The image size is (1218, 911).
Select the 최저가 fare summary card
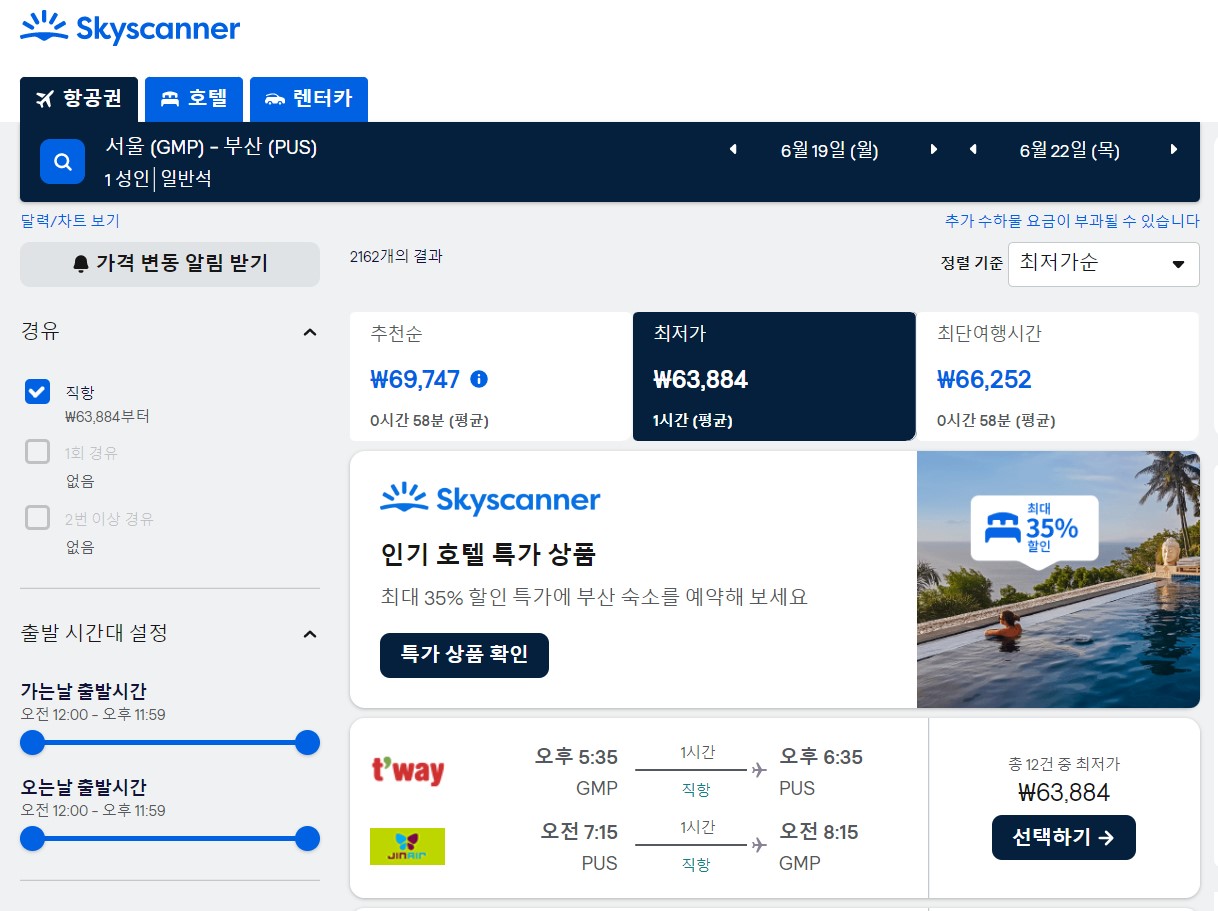[x=773, y=377]
